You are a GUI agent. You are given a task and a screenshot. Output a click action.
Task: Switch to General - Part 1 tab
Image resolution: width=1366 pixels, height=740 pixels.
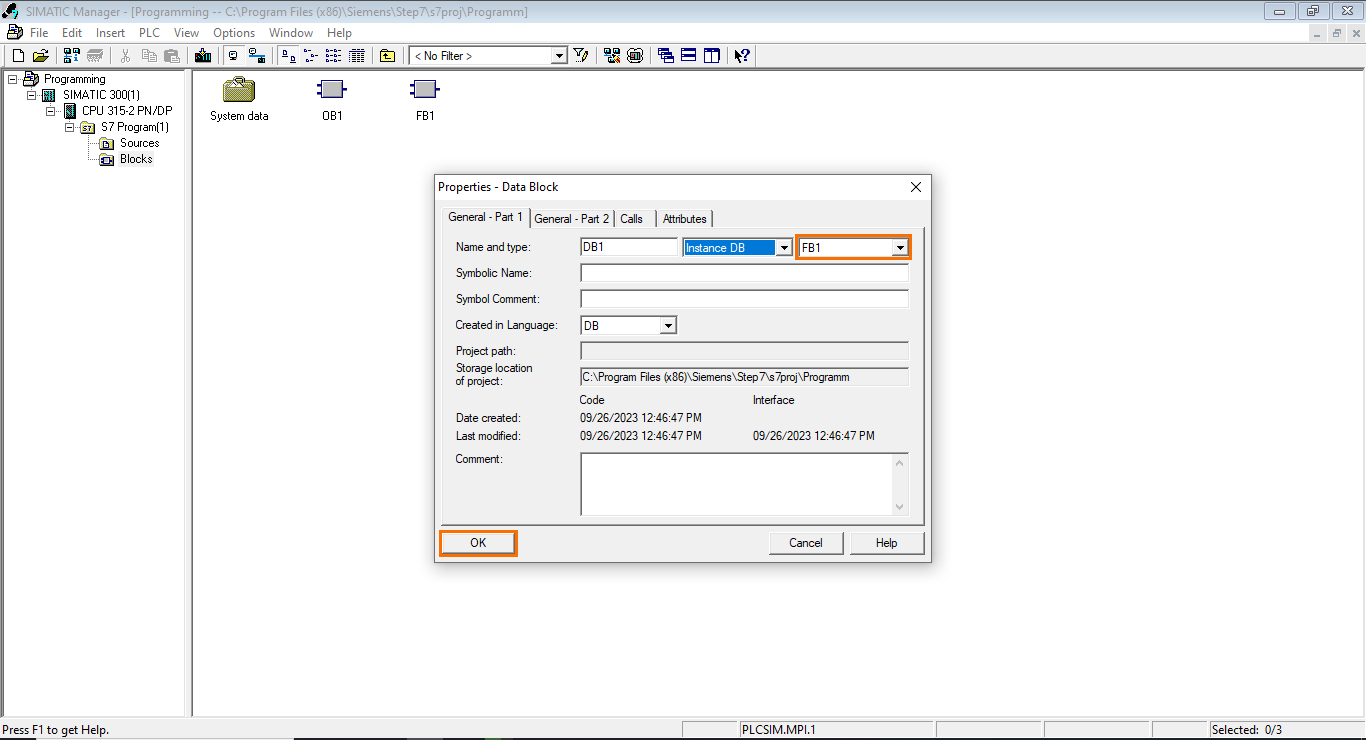(485, 217)
